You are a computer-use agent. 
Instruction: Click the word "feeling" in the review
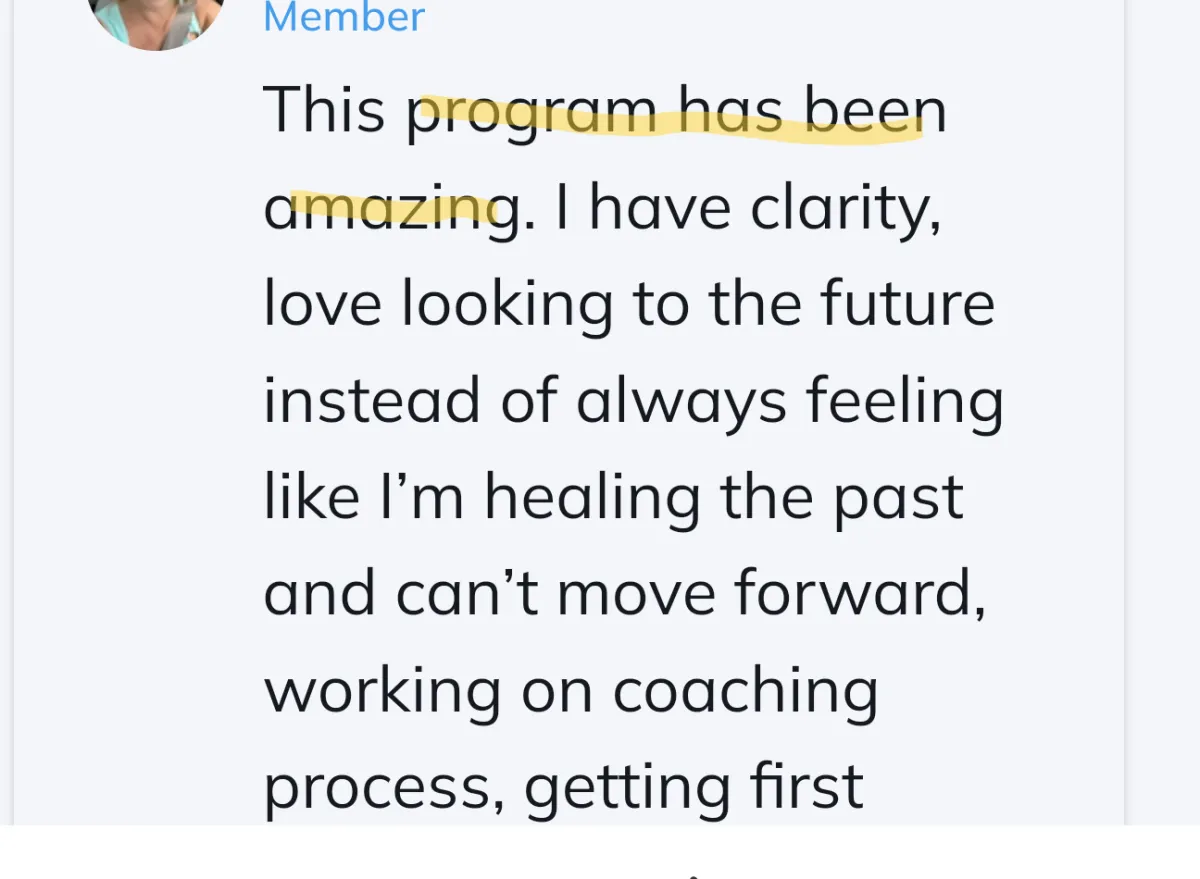click(x=905, y=402)
